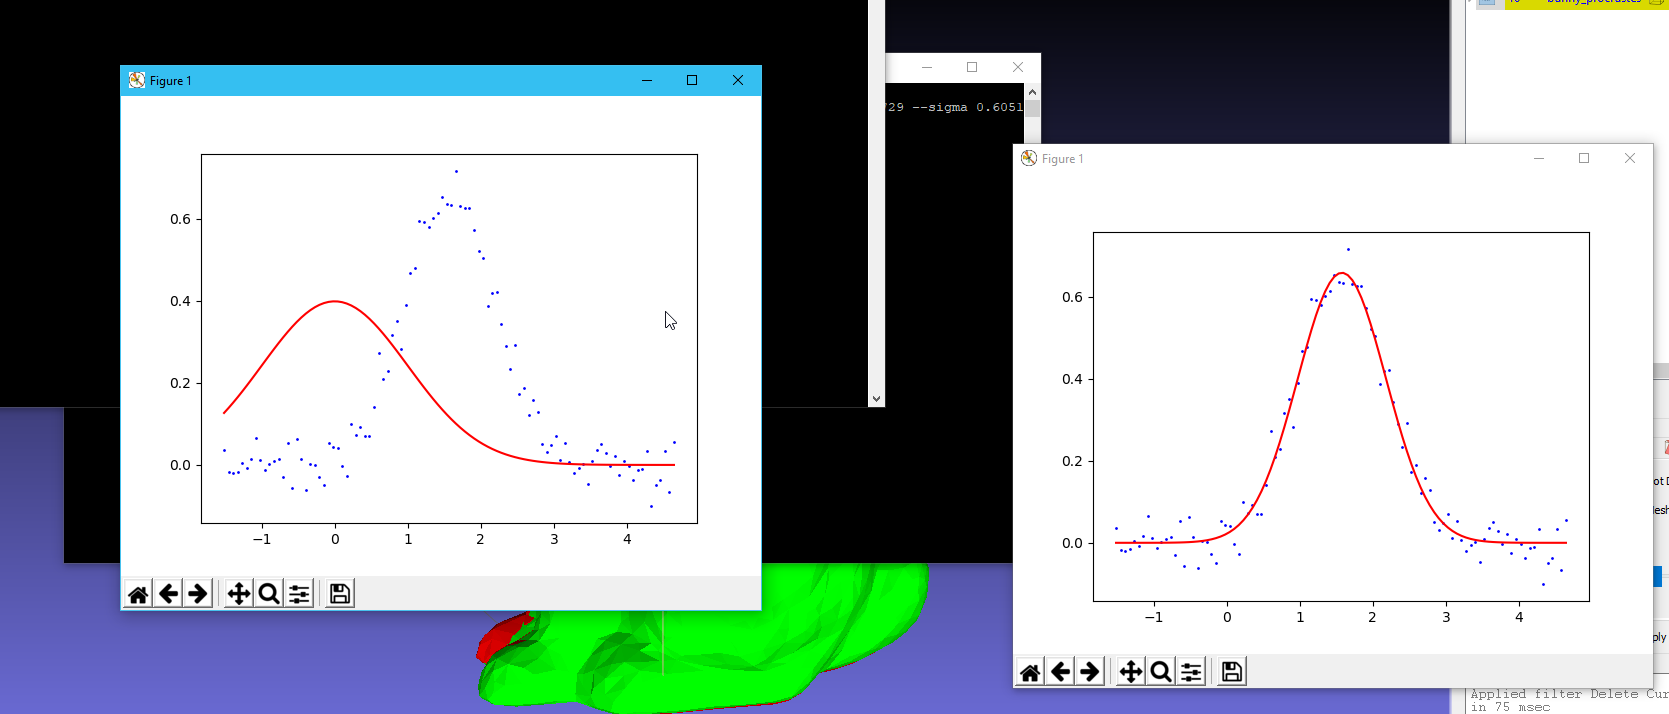Image resolution: width=1669 pixels, height=714 pixels.
Task: Activate Zoom-to-rectangle tool in white-titled Figure 1
Action: tap(1161, 672)
